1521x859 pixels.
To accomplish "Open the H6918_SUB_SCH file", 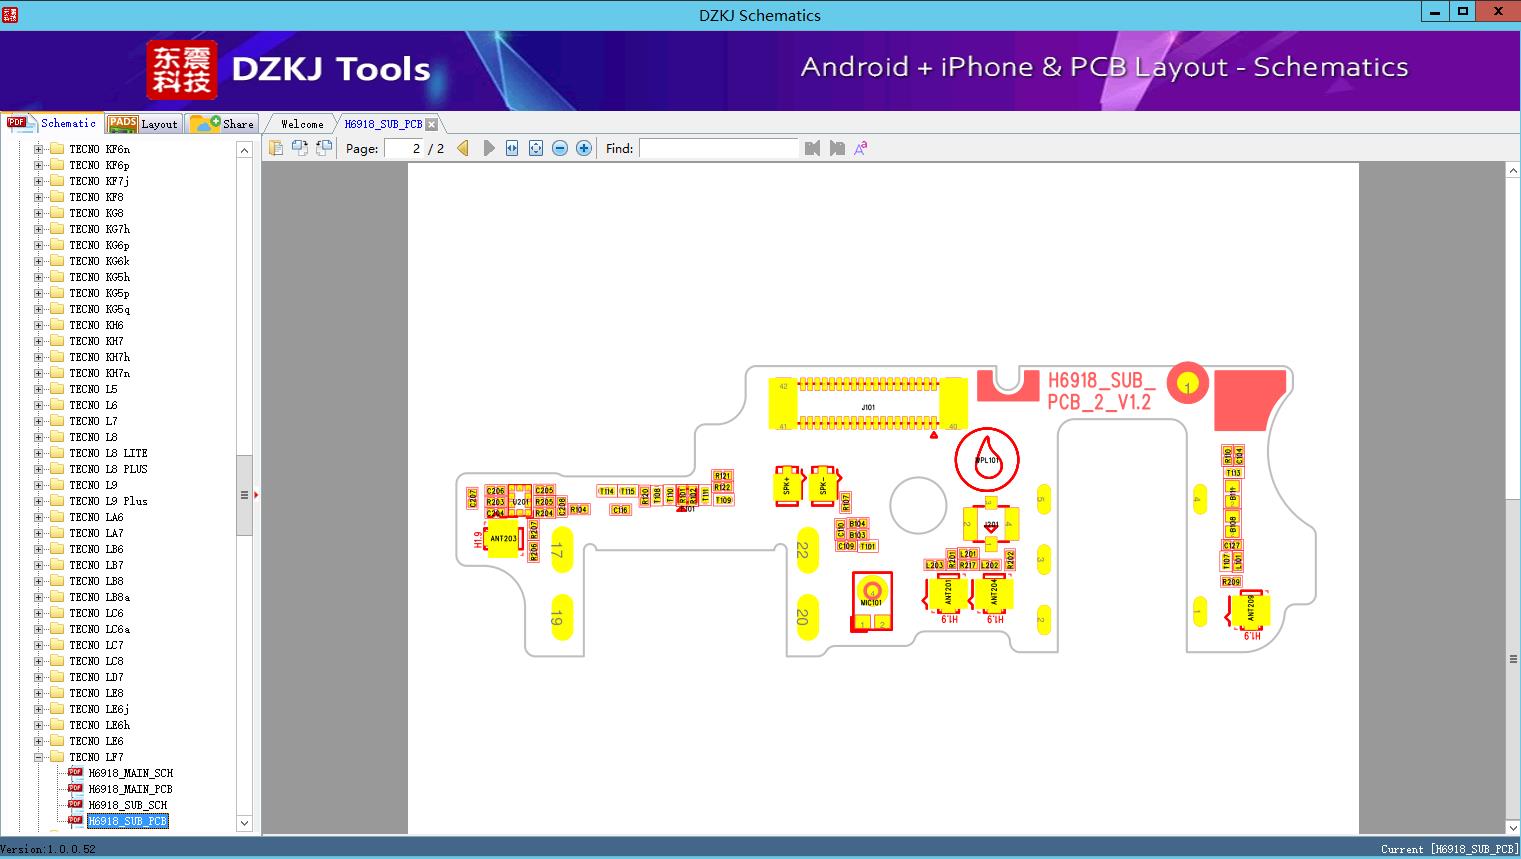I will 127,805.
